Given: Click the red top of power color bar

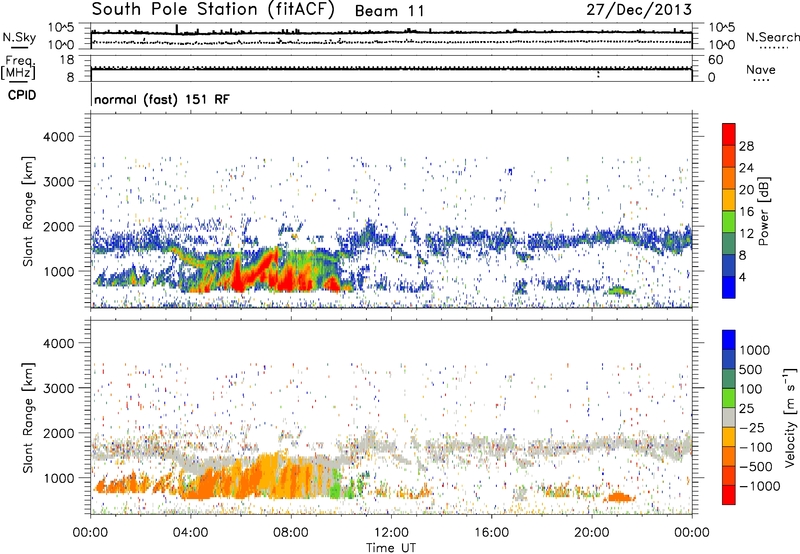Looking at the screenshot, I should 729,134.
